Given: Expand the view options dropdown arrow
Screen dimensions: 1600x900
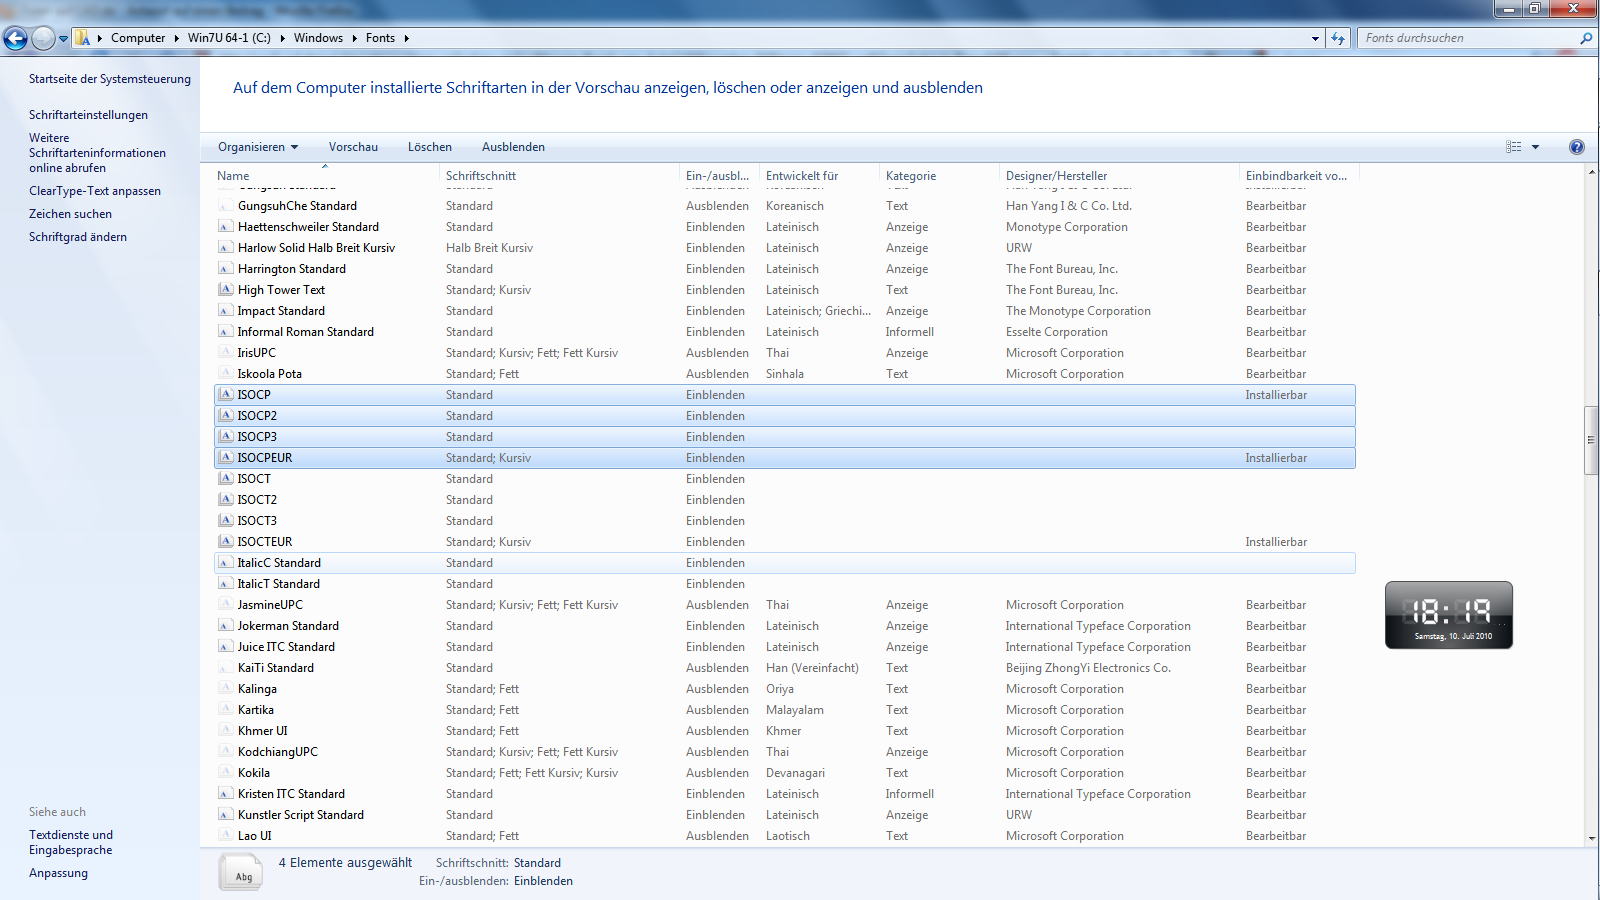Looking at the screenshot, I should click(x=1535, y=147).
